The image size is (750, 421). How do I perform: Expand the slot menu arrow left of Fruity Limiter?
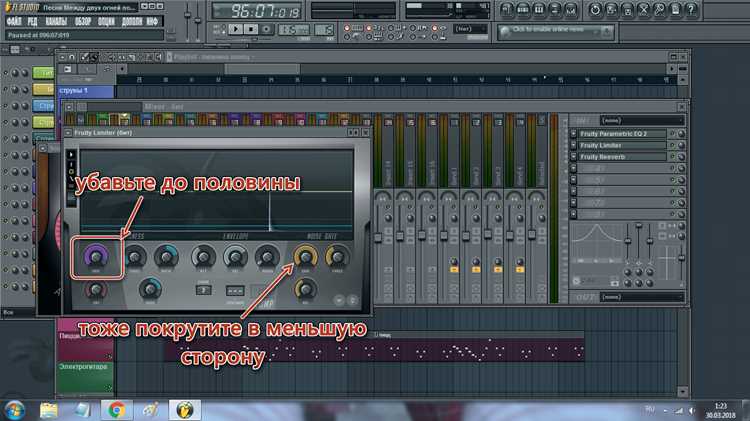(573, 145)
